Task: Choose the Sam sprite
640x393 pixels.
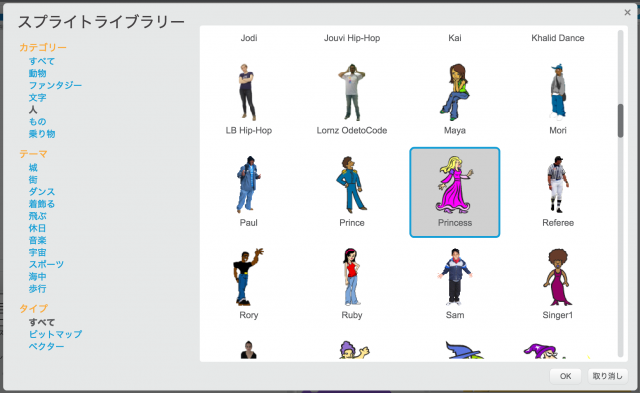Action: tap(455, 284)
